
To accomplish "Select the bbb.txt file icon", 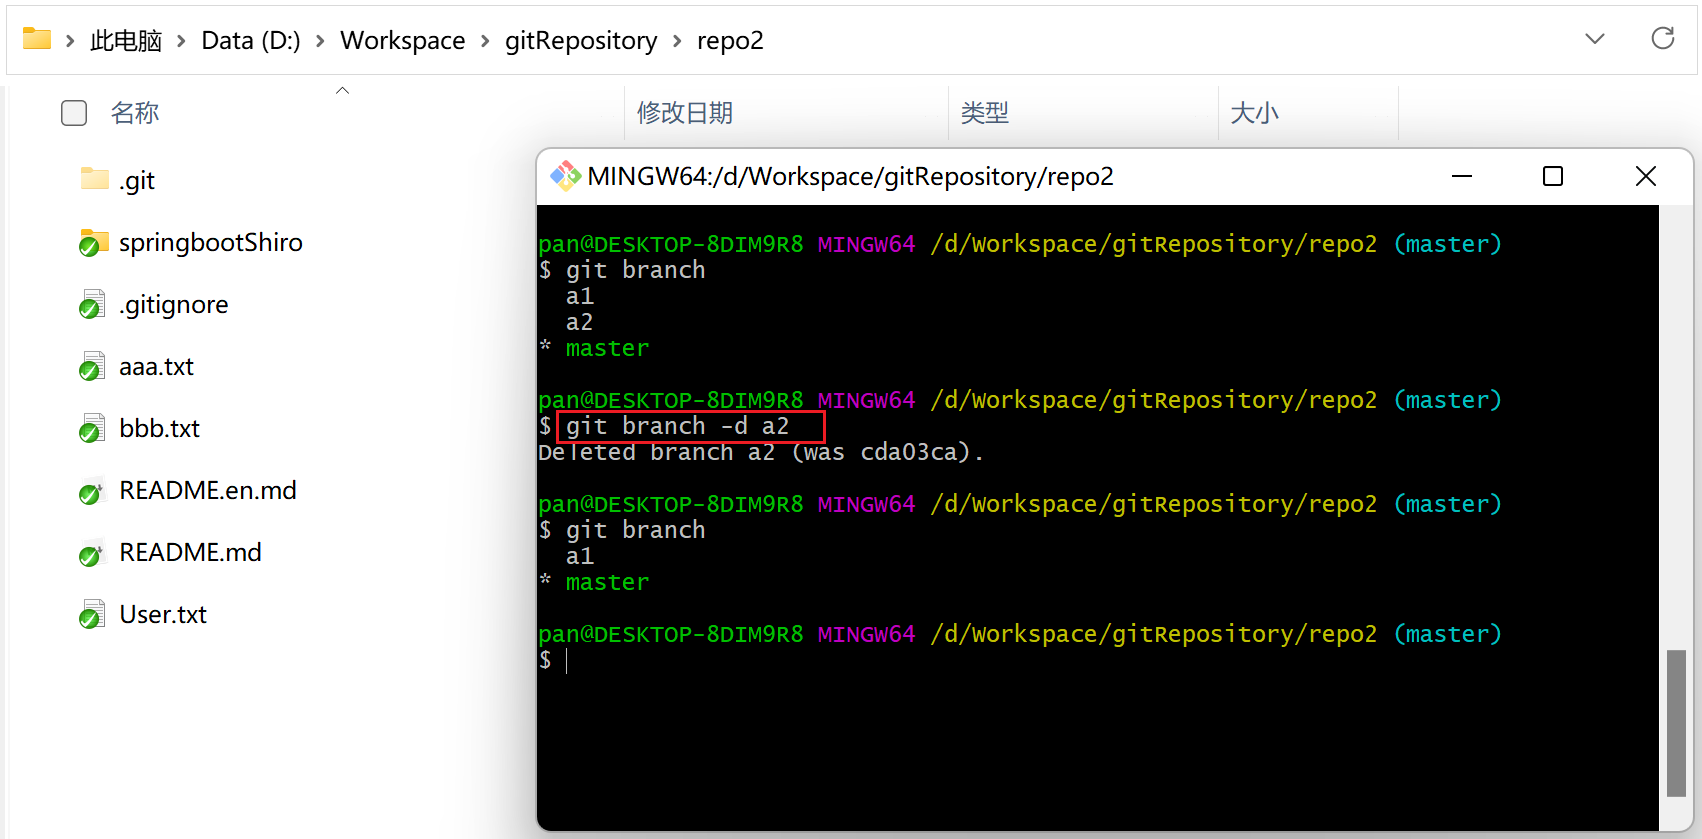I will (92, 429).
